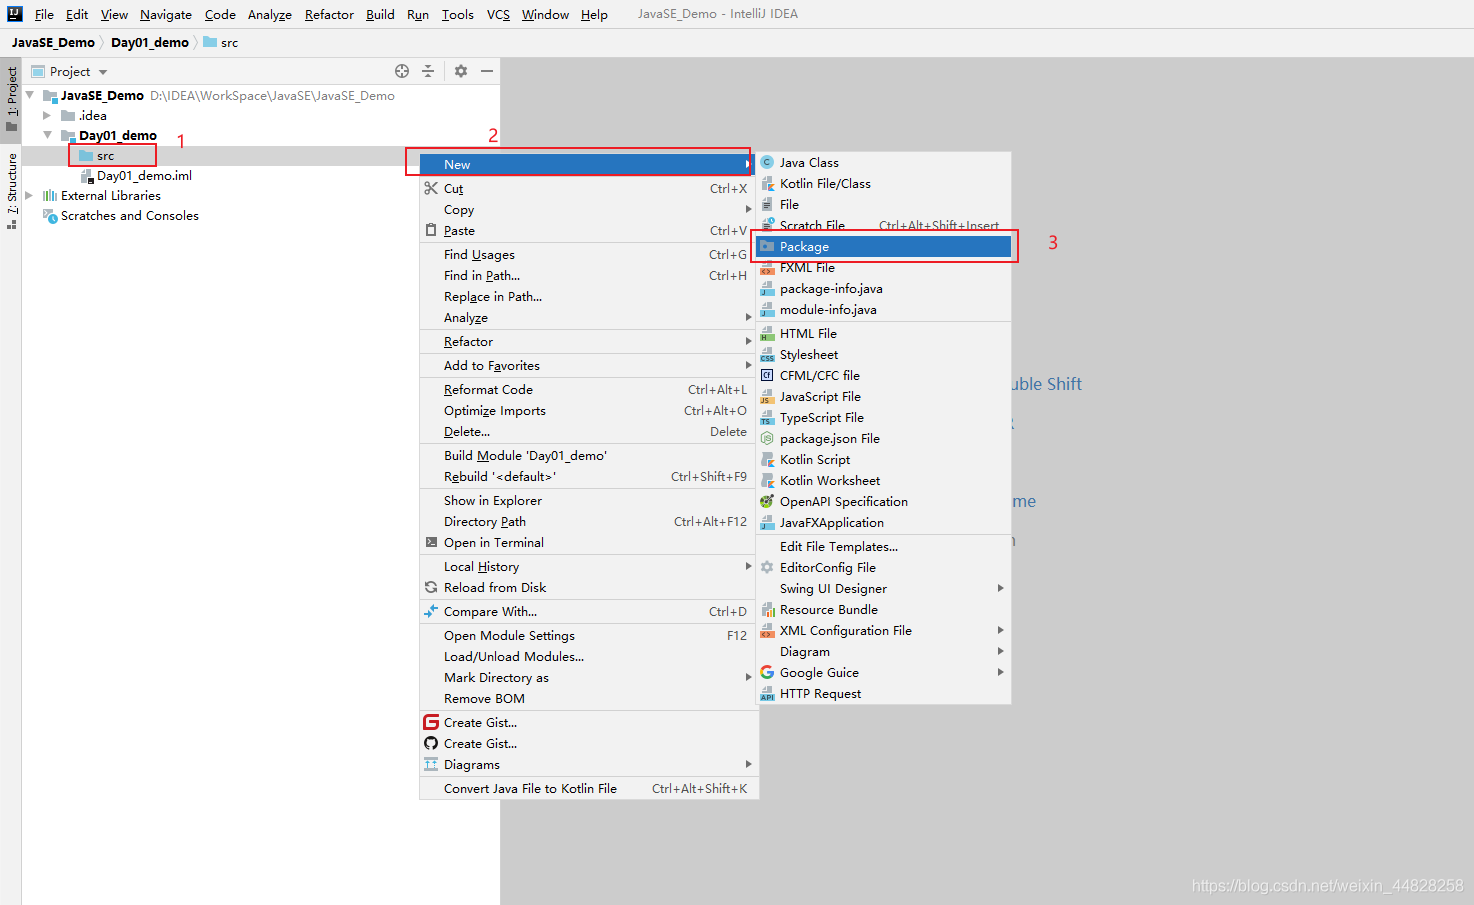Click the red Create Gist icon

pos(431,722)
